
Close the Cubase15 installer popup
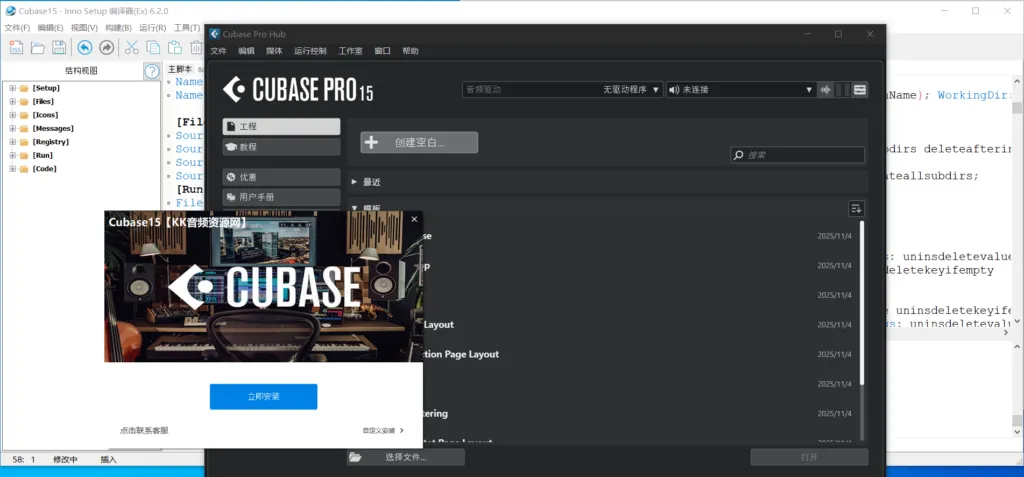pos(414,220)
